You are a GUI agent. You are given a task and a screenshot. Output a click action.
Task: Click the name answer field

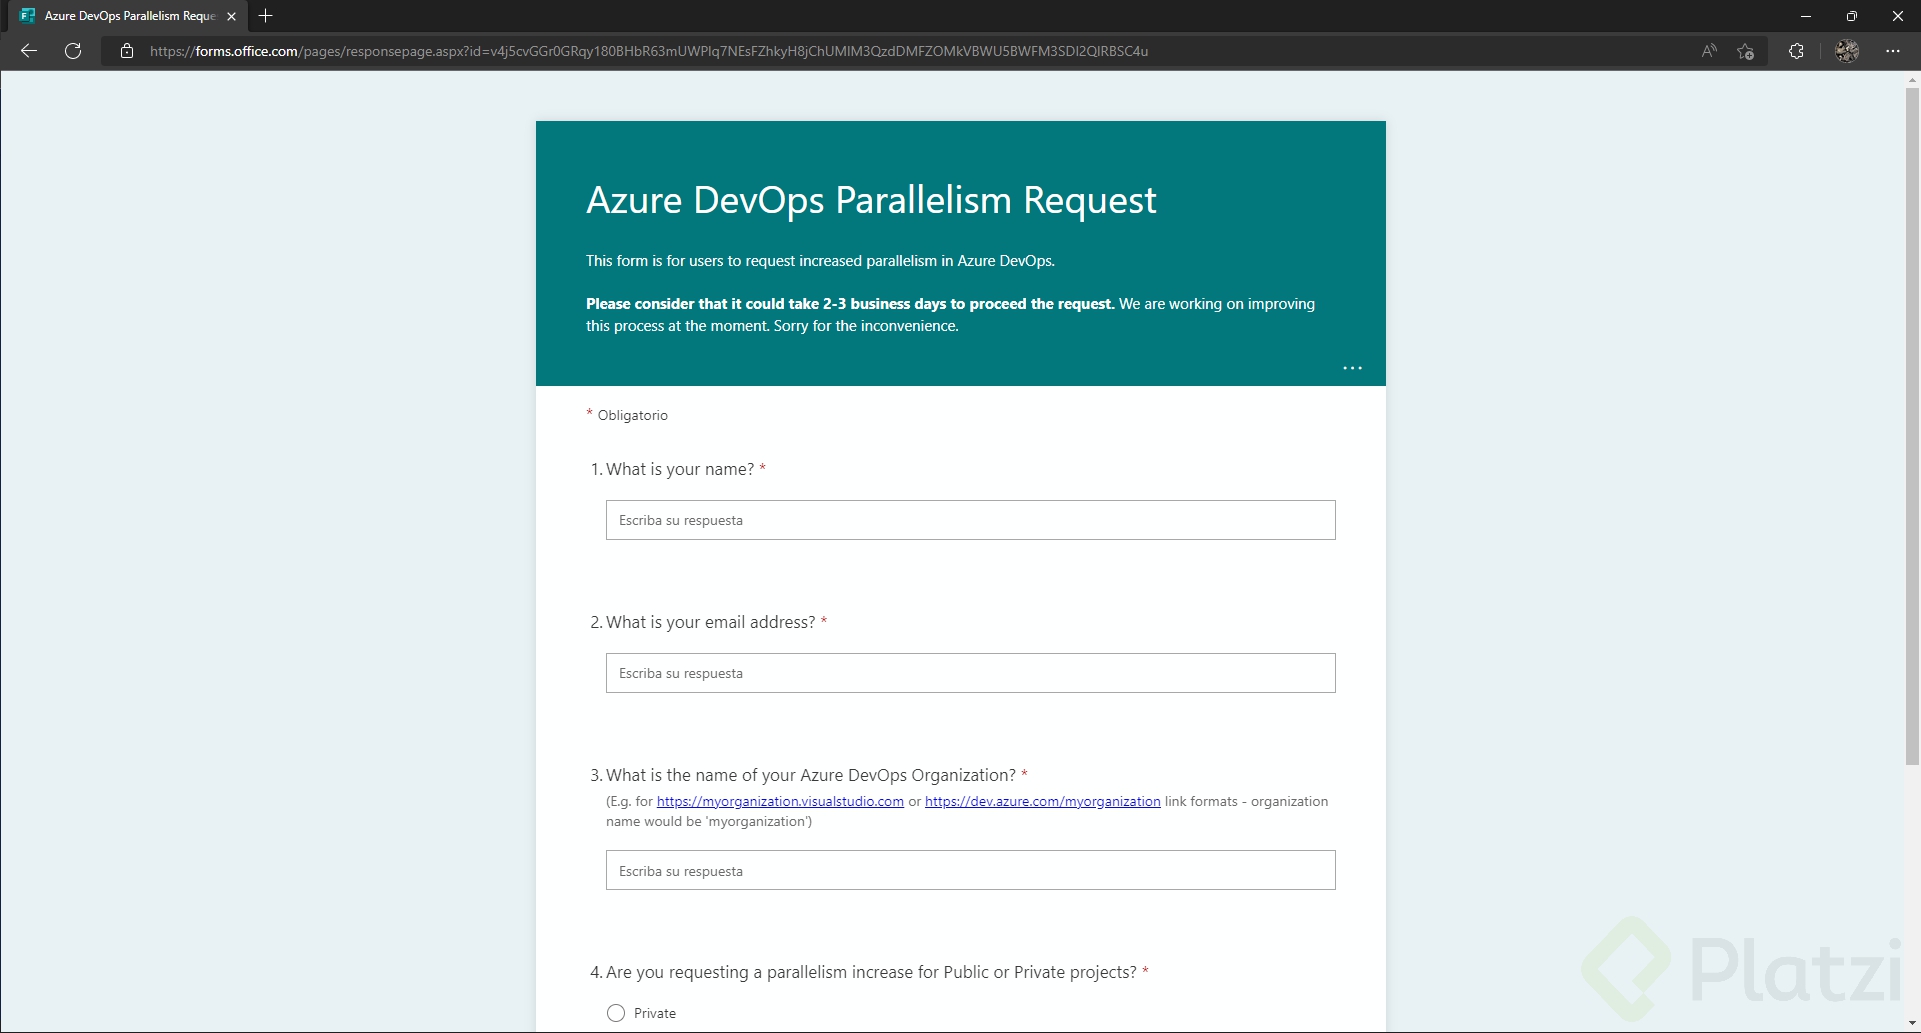click(x=970, y=520)
